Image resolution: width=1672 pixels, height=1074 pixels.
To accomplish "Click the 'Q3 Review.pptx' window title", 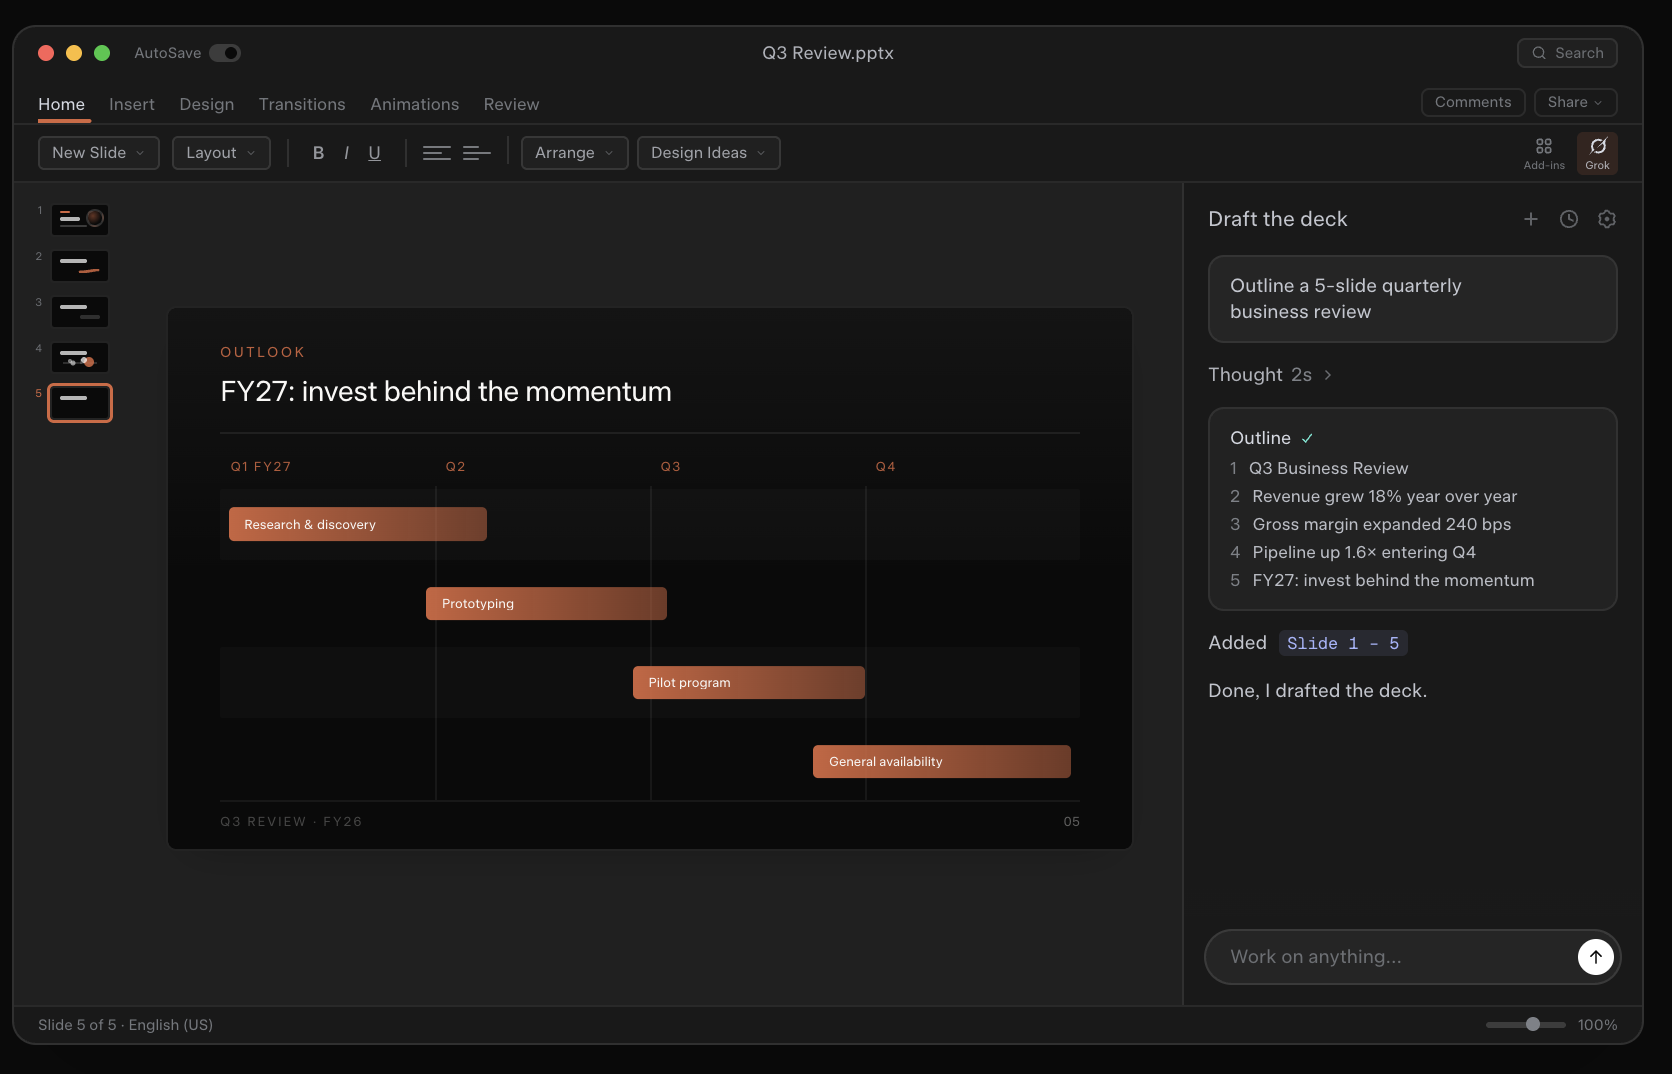I will tap(828, 53).
